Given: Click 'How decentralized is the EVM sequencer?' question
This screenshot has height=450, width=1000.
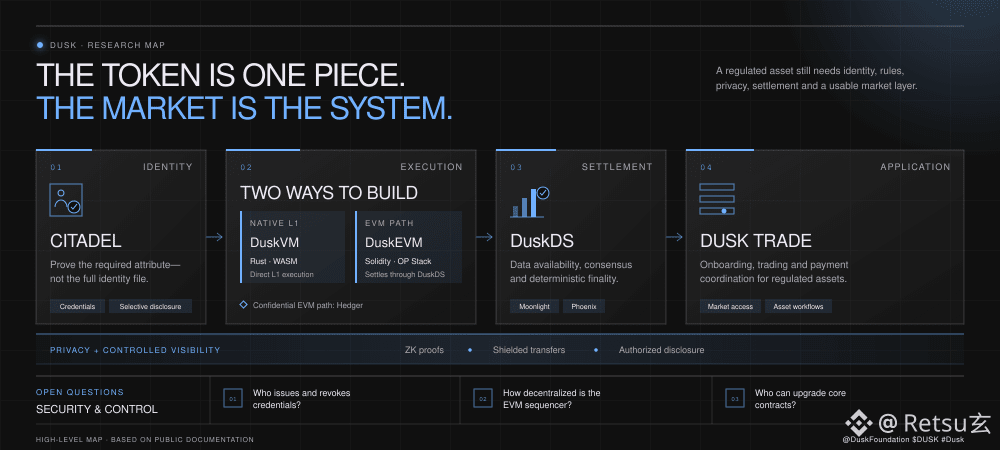Looking at the screenshot, I should [x=552, y=399].
